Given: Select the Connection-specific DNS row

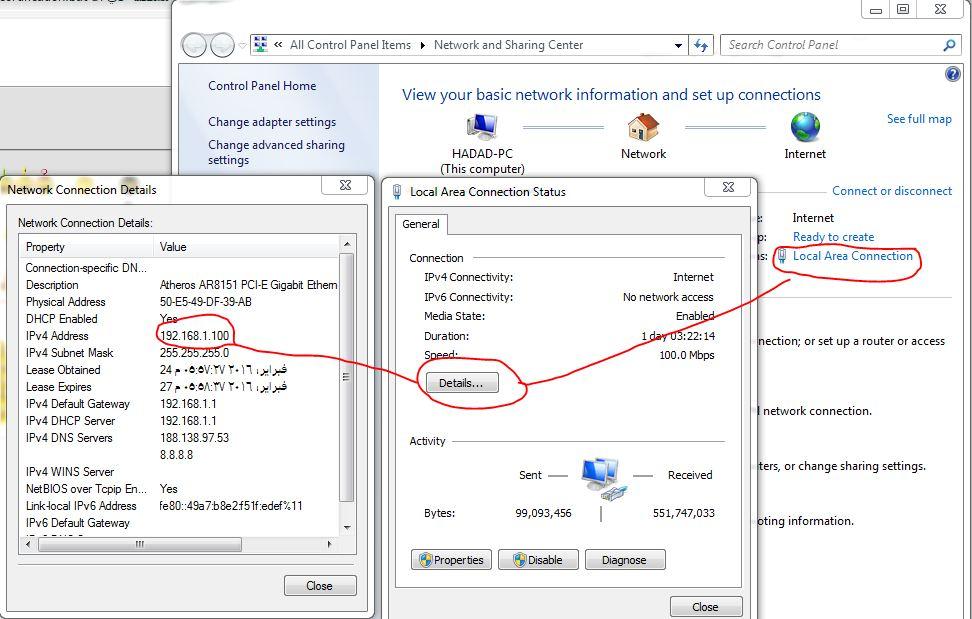Looking at the screenshot, I should (x=179, y=268).
